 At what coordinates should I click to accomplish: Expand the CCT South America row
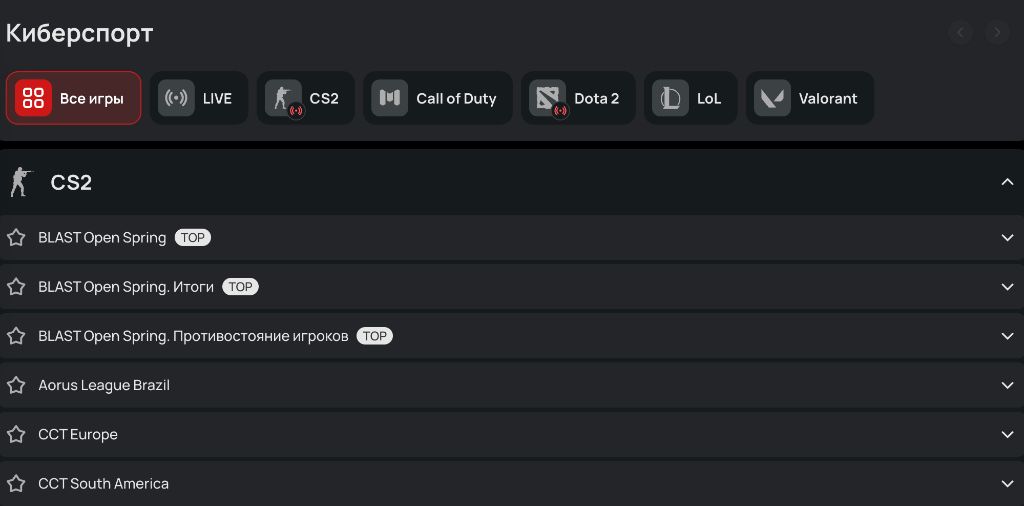point(1007,484)
